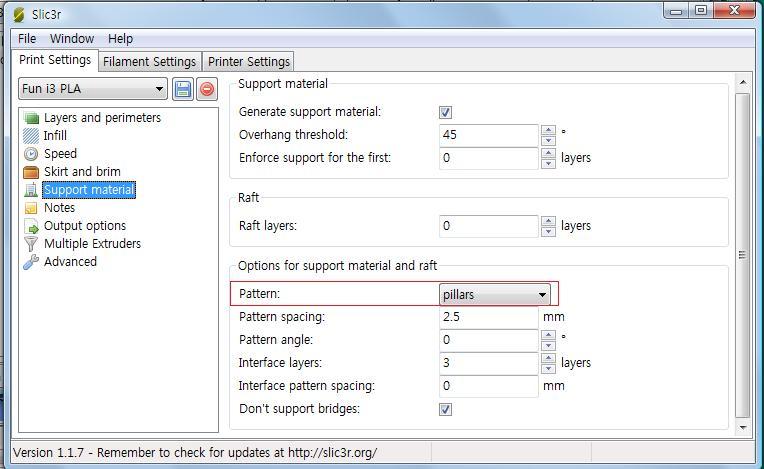Decrease Interface layers count
Viewport: 764px width, 469px height.
pos(548,369)
